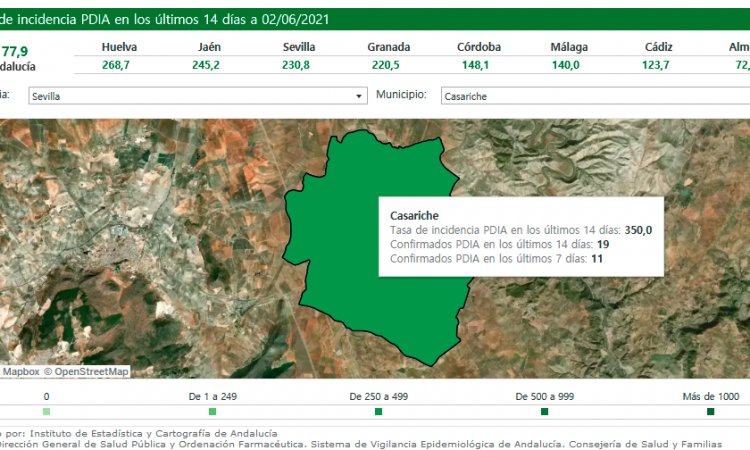Click the 'De 1 a 249' legend swatch
750x450 pixels.
point(212,412)
